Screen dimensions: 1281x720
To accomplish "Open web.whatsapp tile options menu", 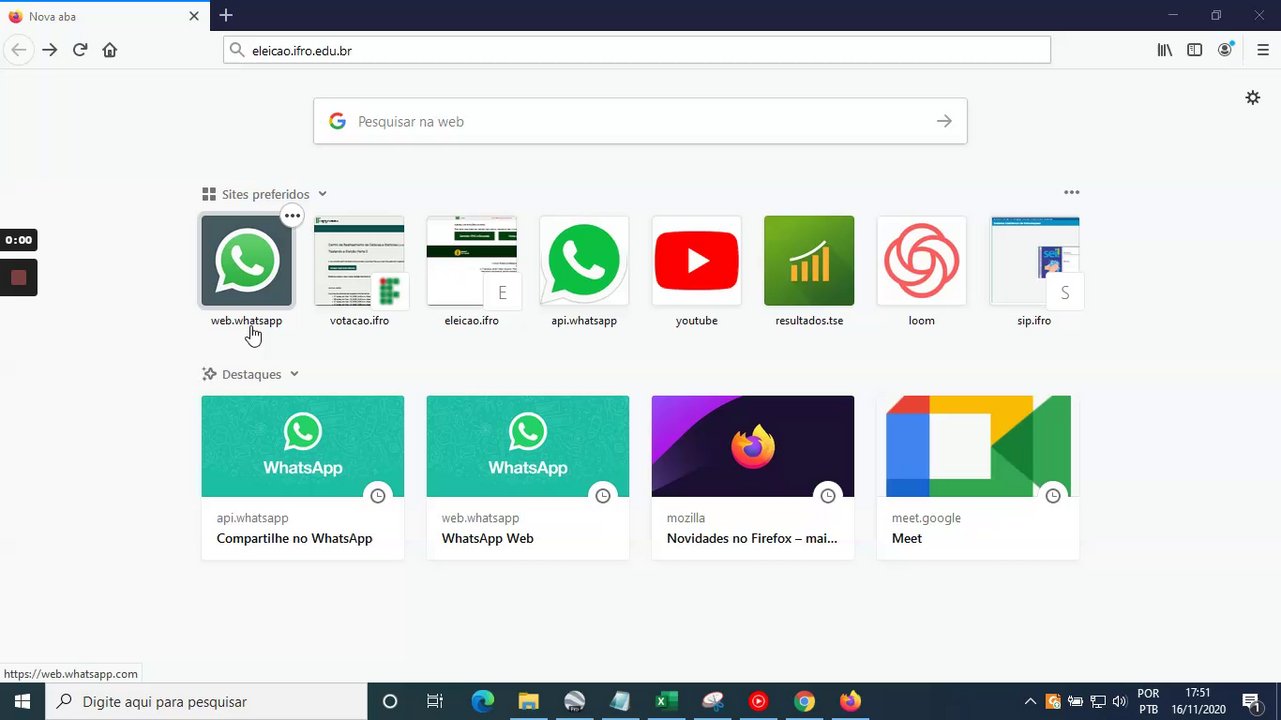I will click(x=291, y=215).
